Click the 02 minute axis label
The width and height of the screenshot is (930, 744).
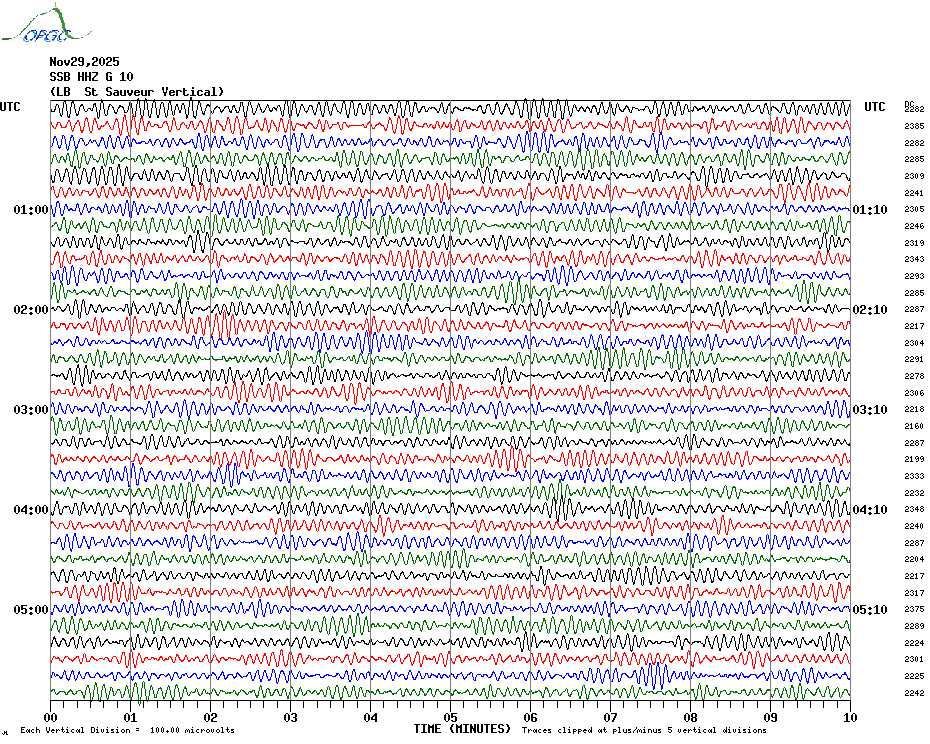211,718
